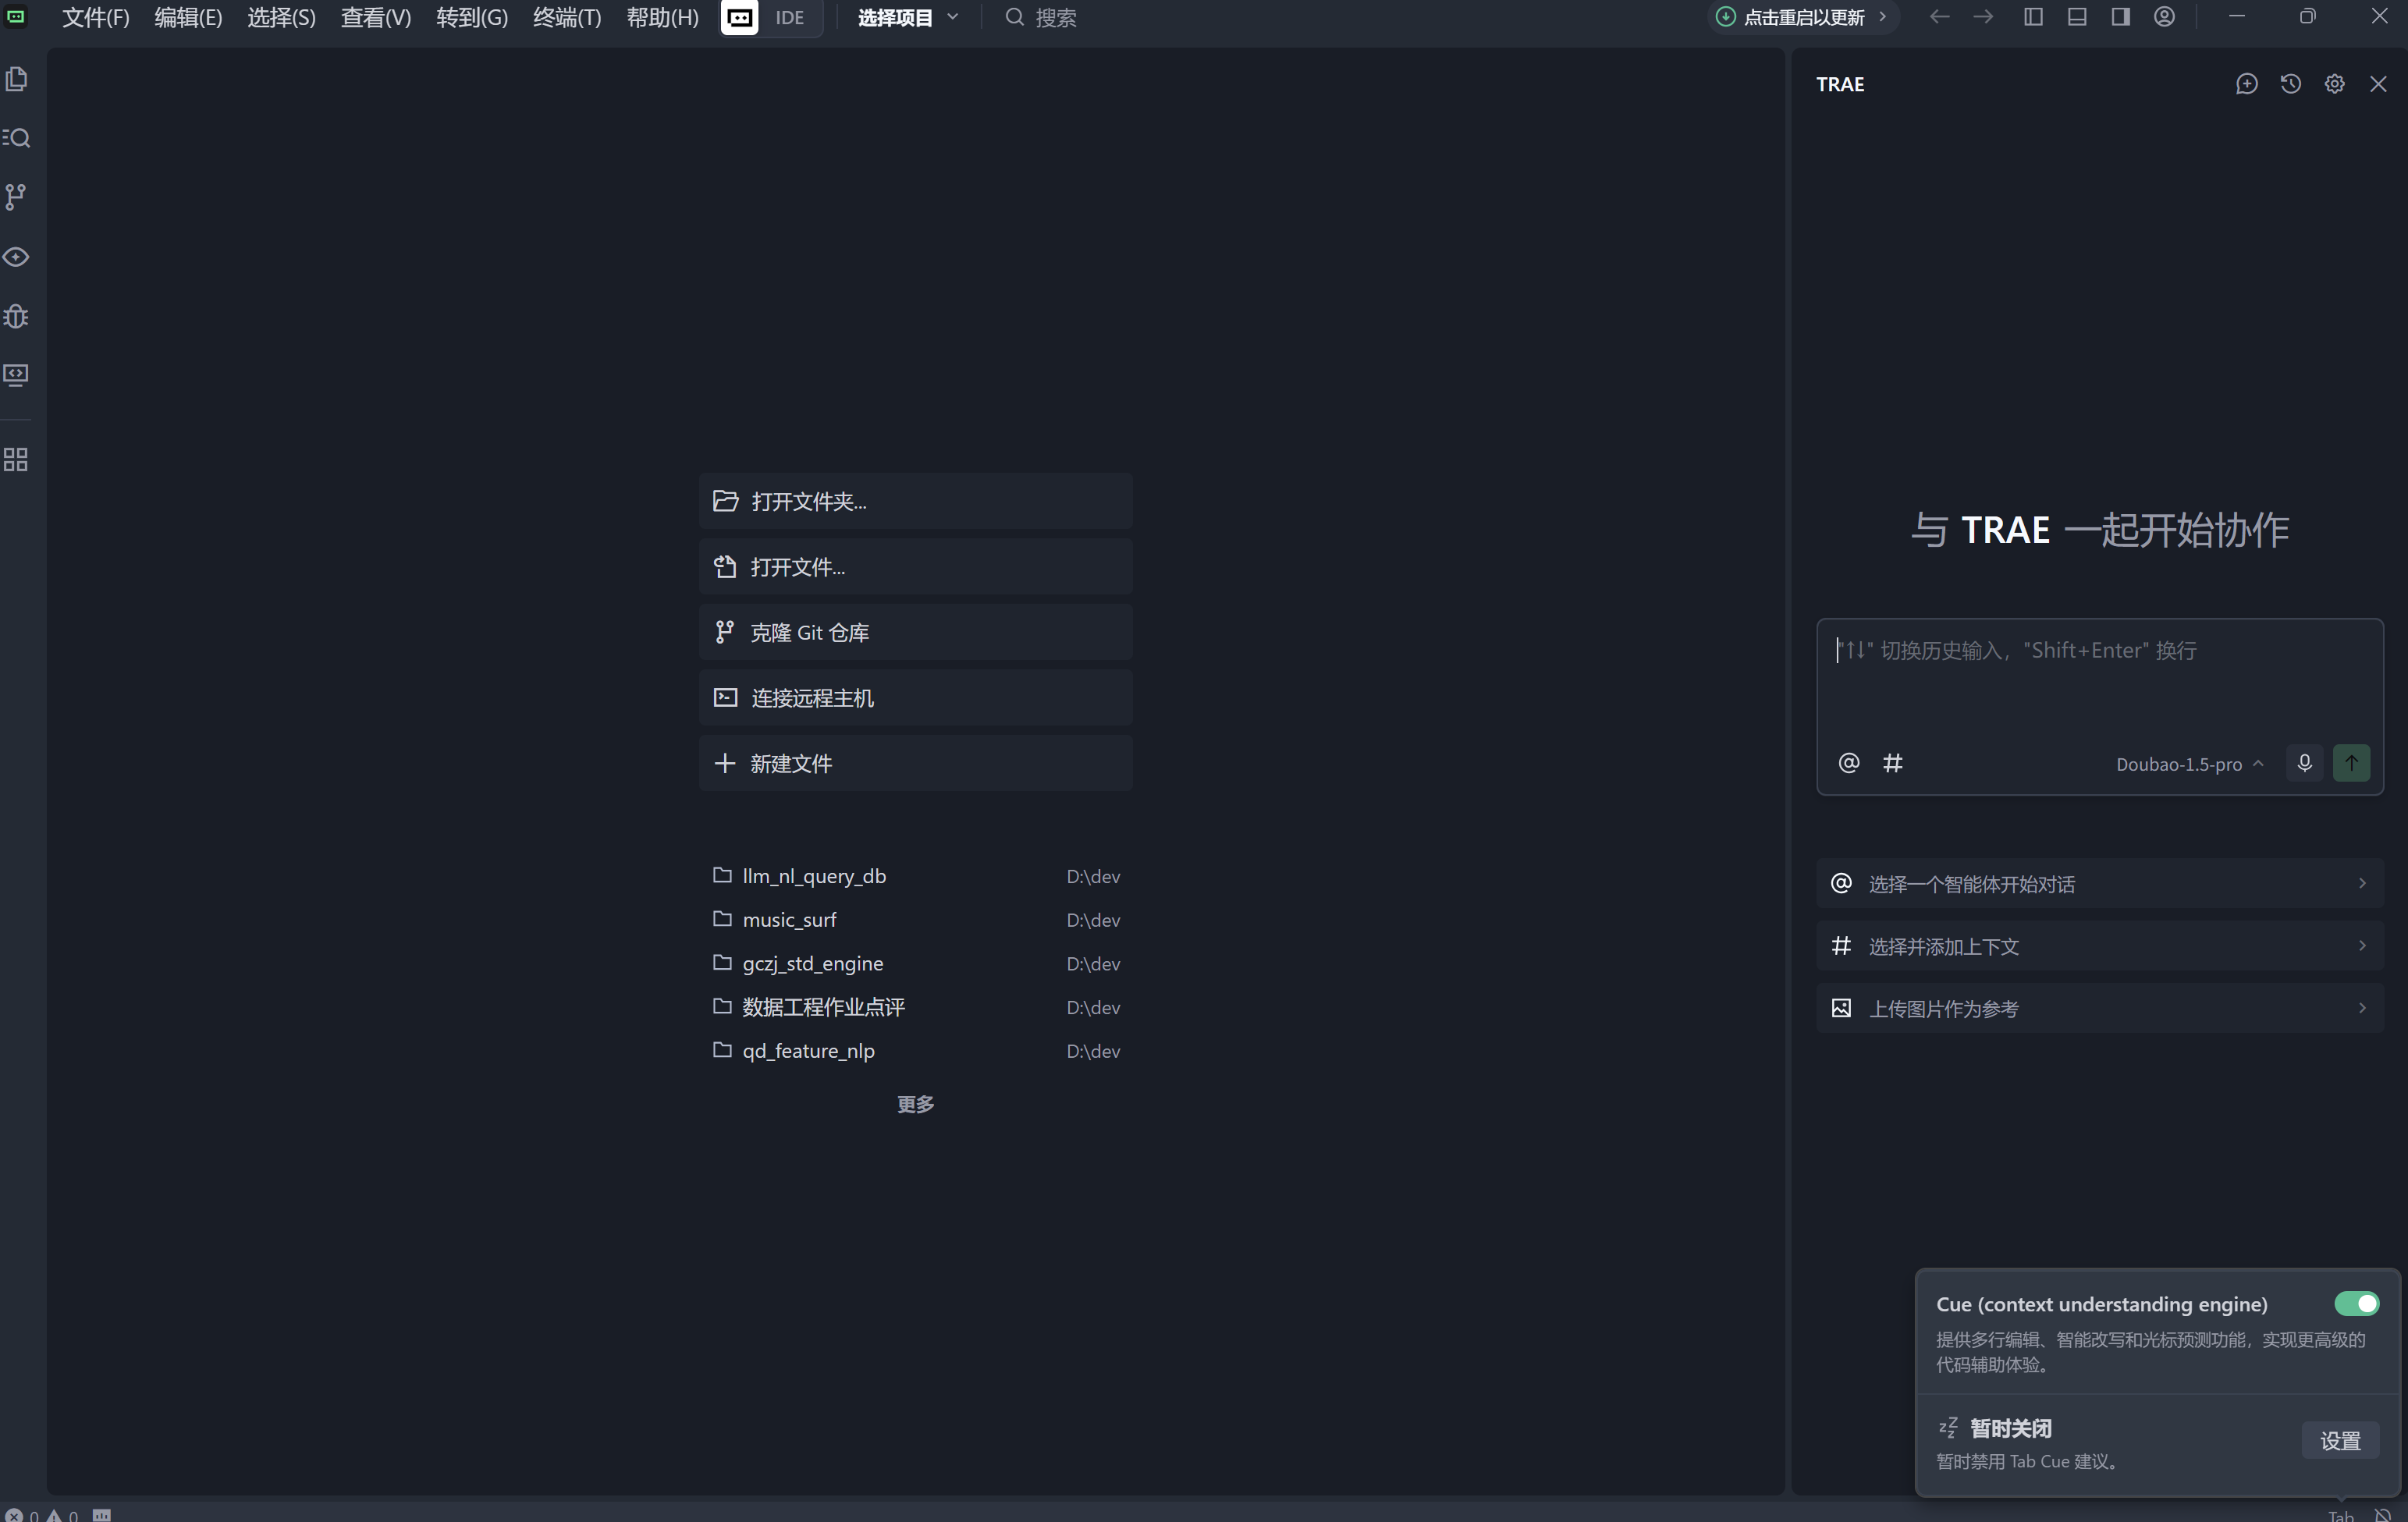Image resolution: width=2408 pixels, height=1522 pixels.
Task: Open the Search panel in activity bar
Action: (x=17, y=138)
